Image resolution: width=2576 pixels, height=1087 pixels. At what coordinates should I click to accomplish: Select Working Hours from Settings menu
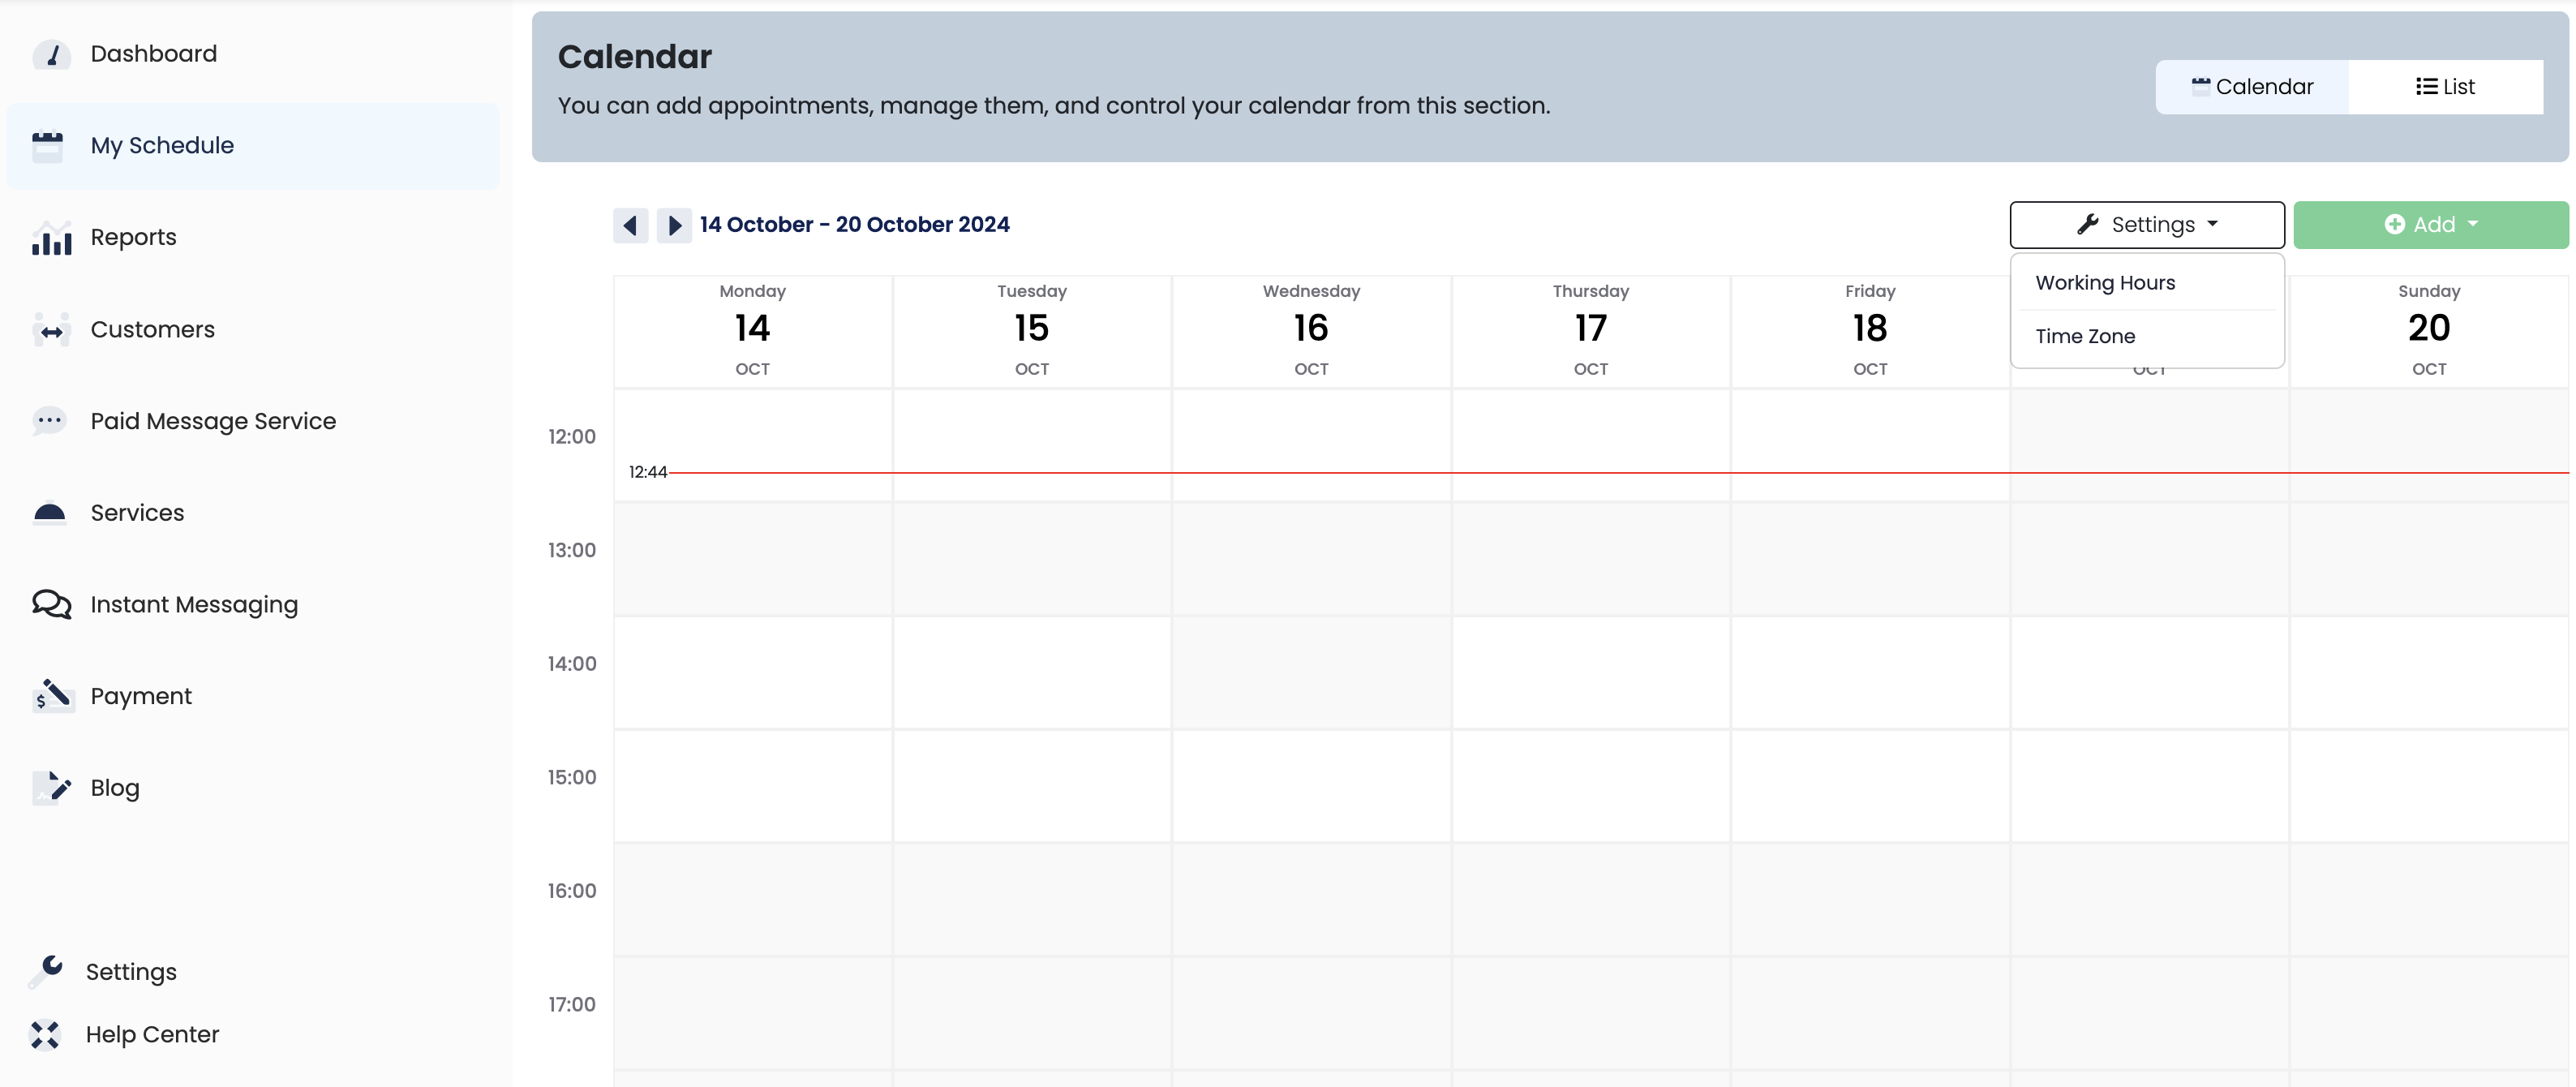click(2146, 283)
